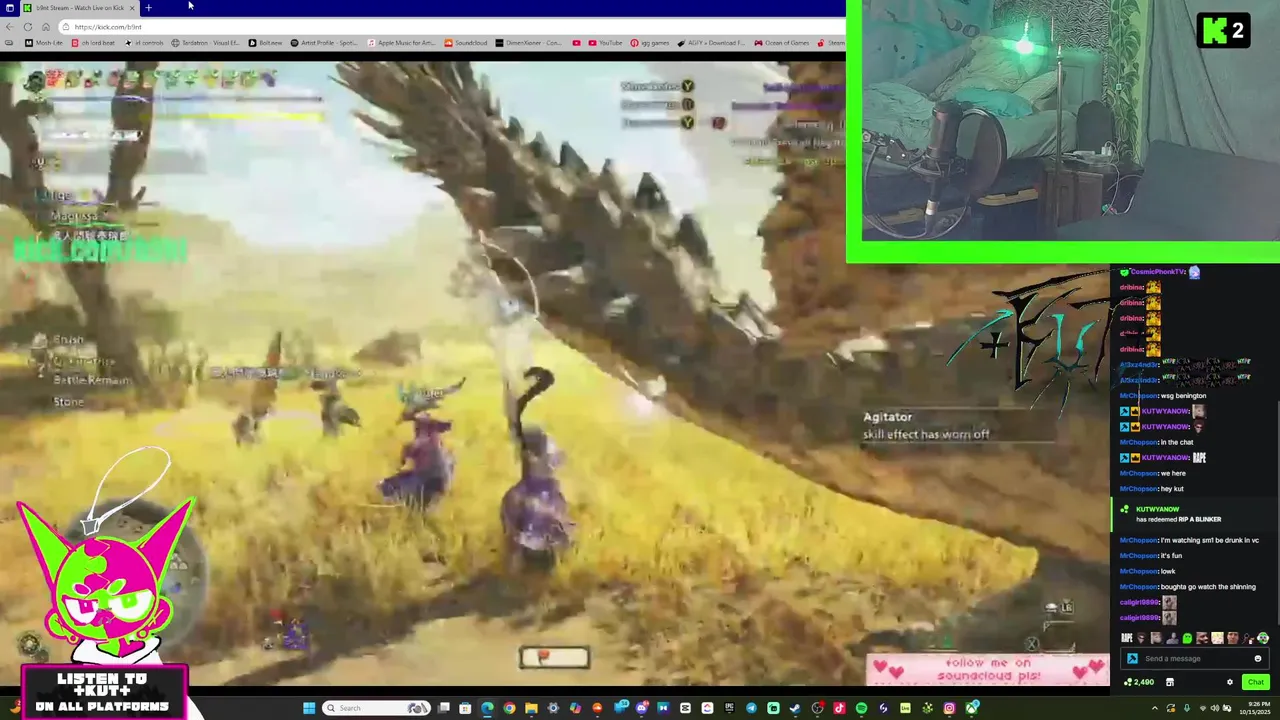Open the Mosh-Lite bookmark

(44, 43)
